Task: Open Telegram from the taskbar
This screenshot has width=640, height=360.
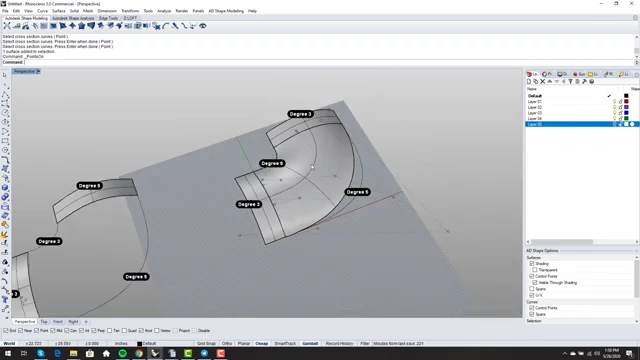Action: (x=204, y=353)
